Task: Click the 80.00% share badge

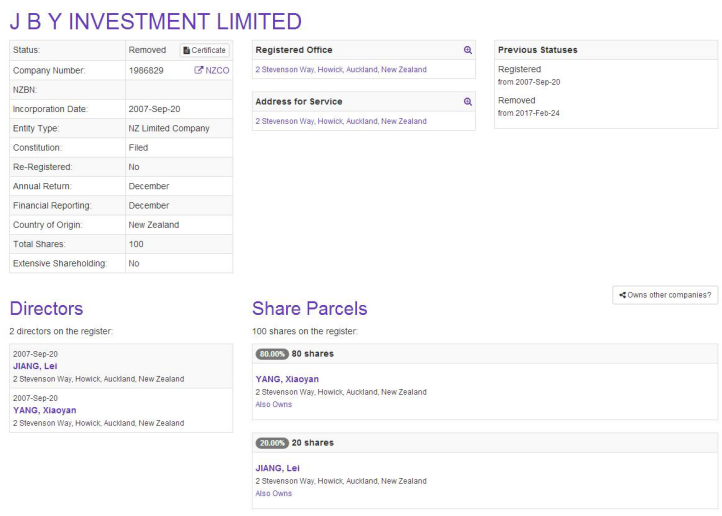Action: pos(272,354)
